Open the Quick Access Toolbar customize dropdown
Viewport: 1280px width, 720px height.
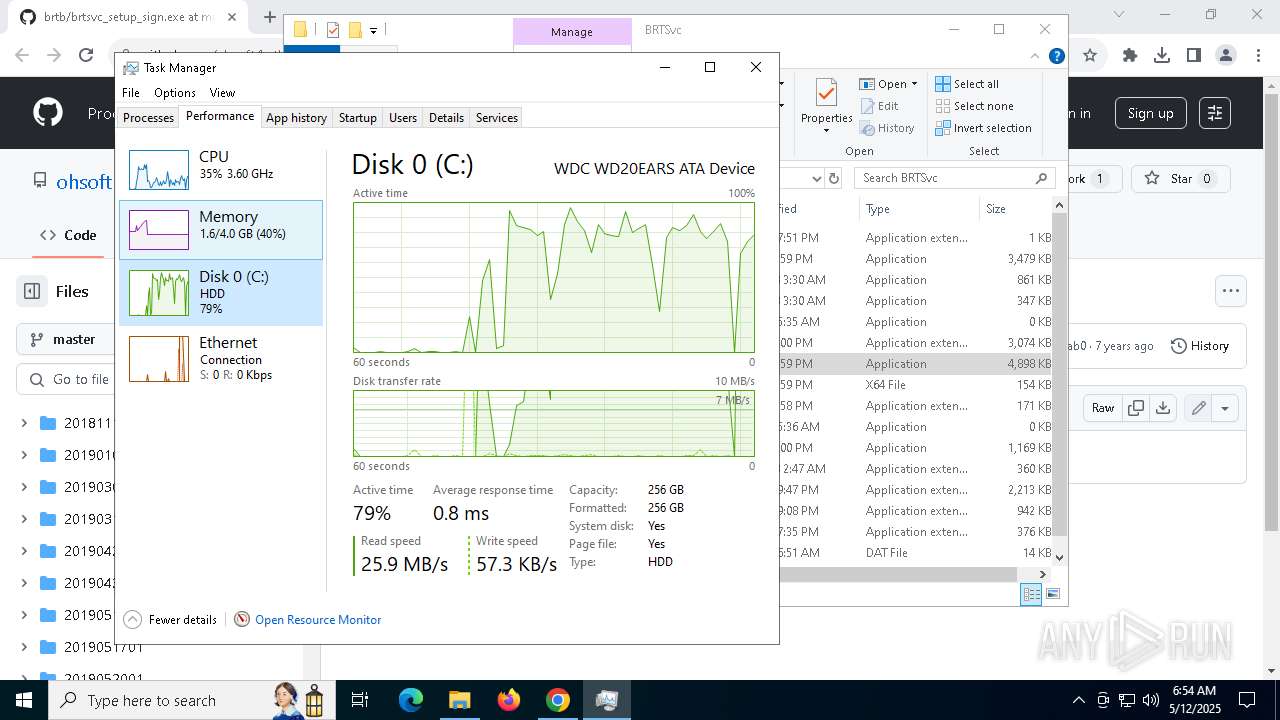pyautogui.click(x=373, y=31)
